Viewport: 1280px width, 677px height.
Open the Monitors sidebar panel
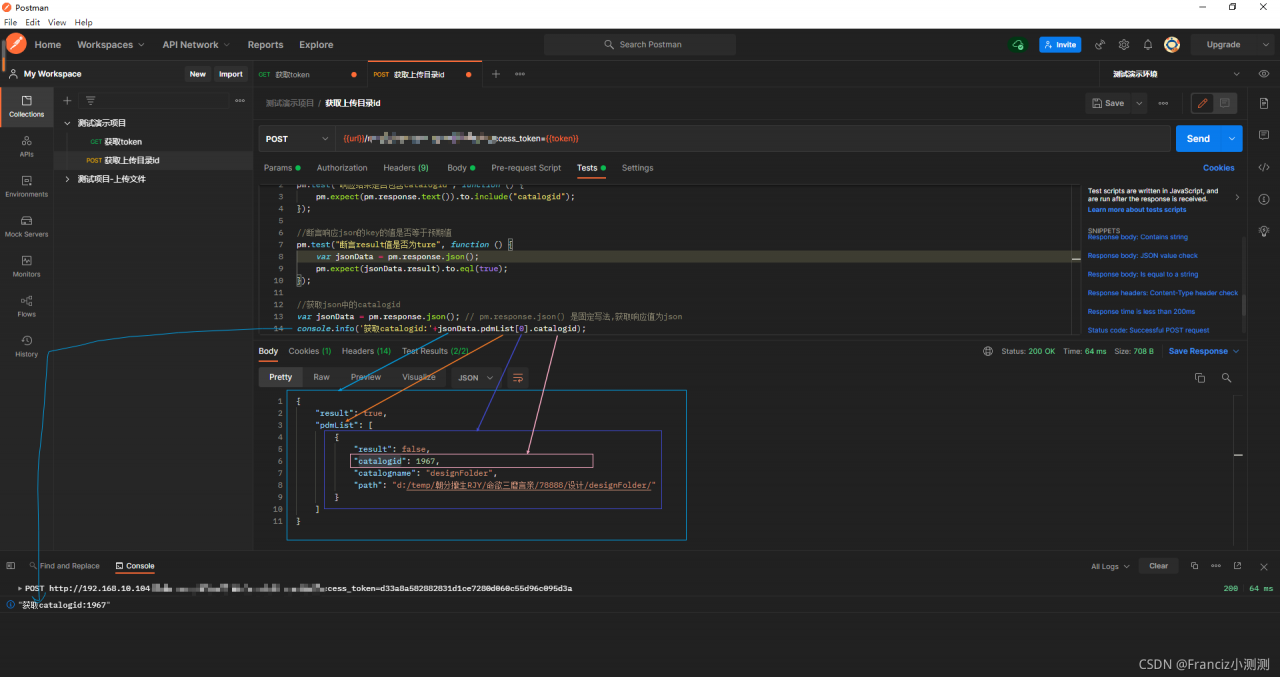(27, 266)
